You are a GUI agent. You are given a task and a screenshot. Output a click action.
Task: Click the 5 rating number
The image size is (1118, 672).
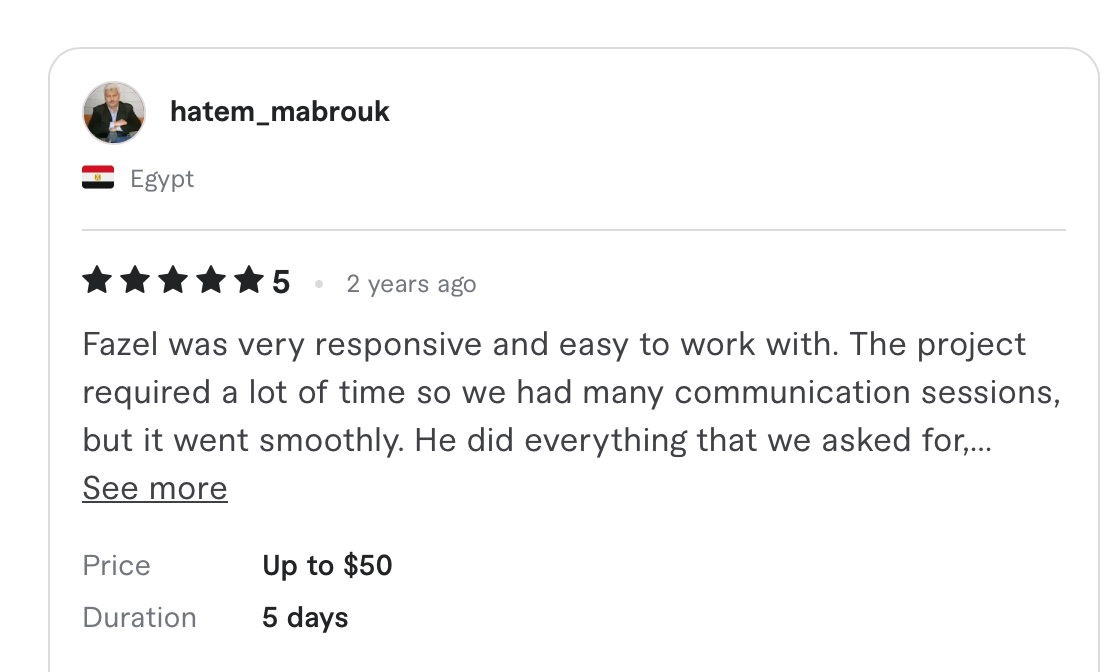click(x=282, y=281)
